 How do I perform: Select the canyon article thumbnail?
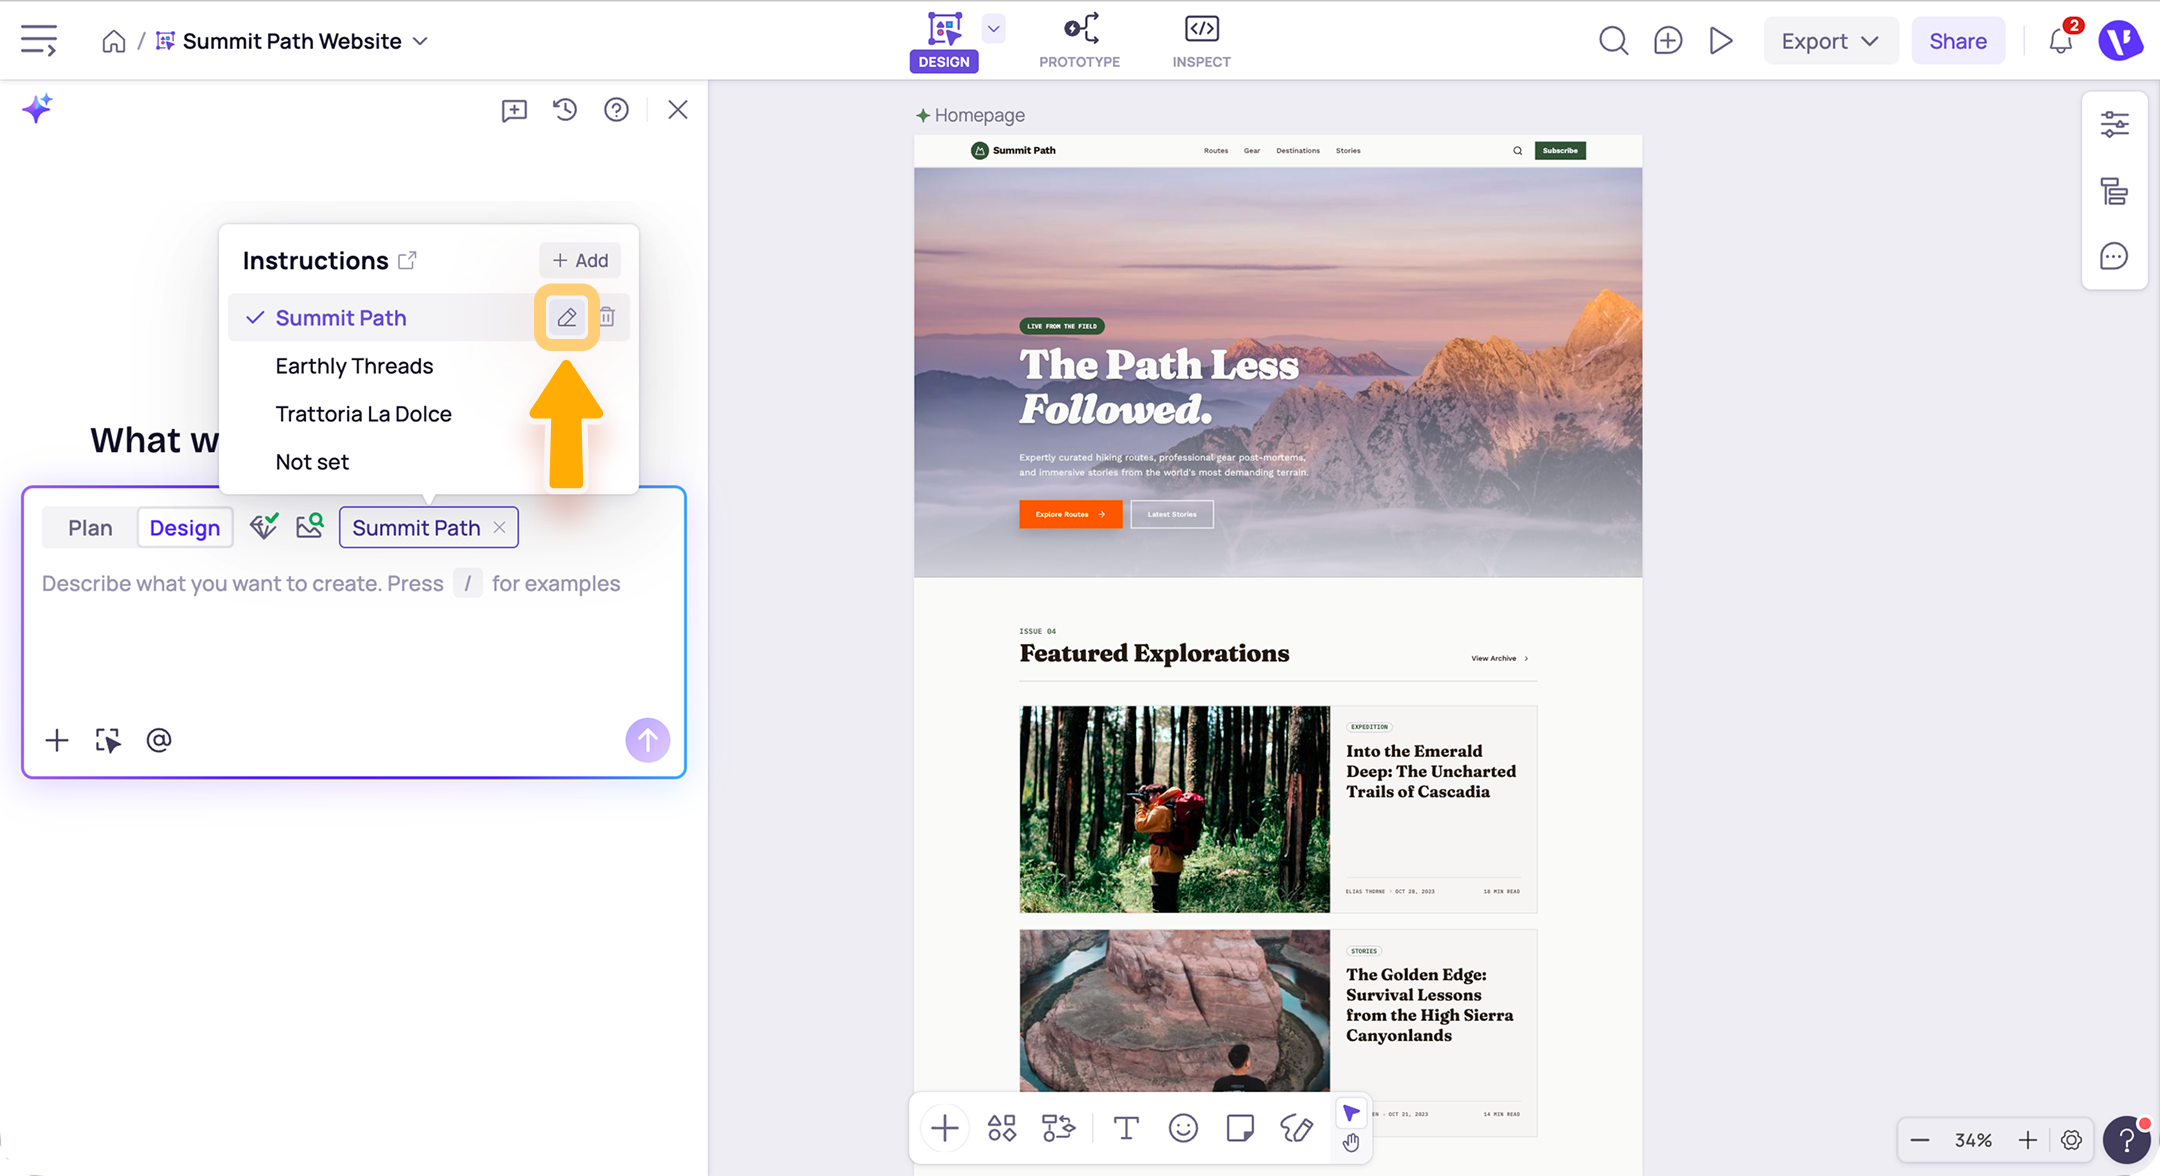coord(1175,1011)
